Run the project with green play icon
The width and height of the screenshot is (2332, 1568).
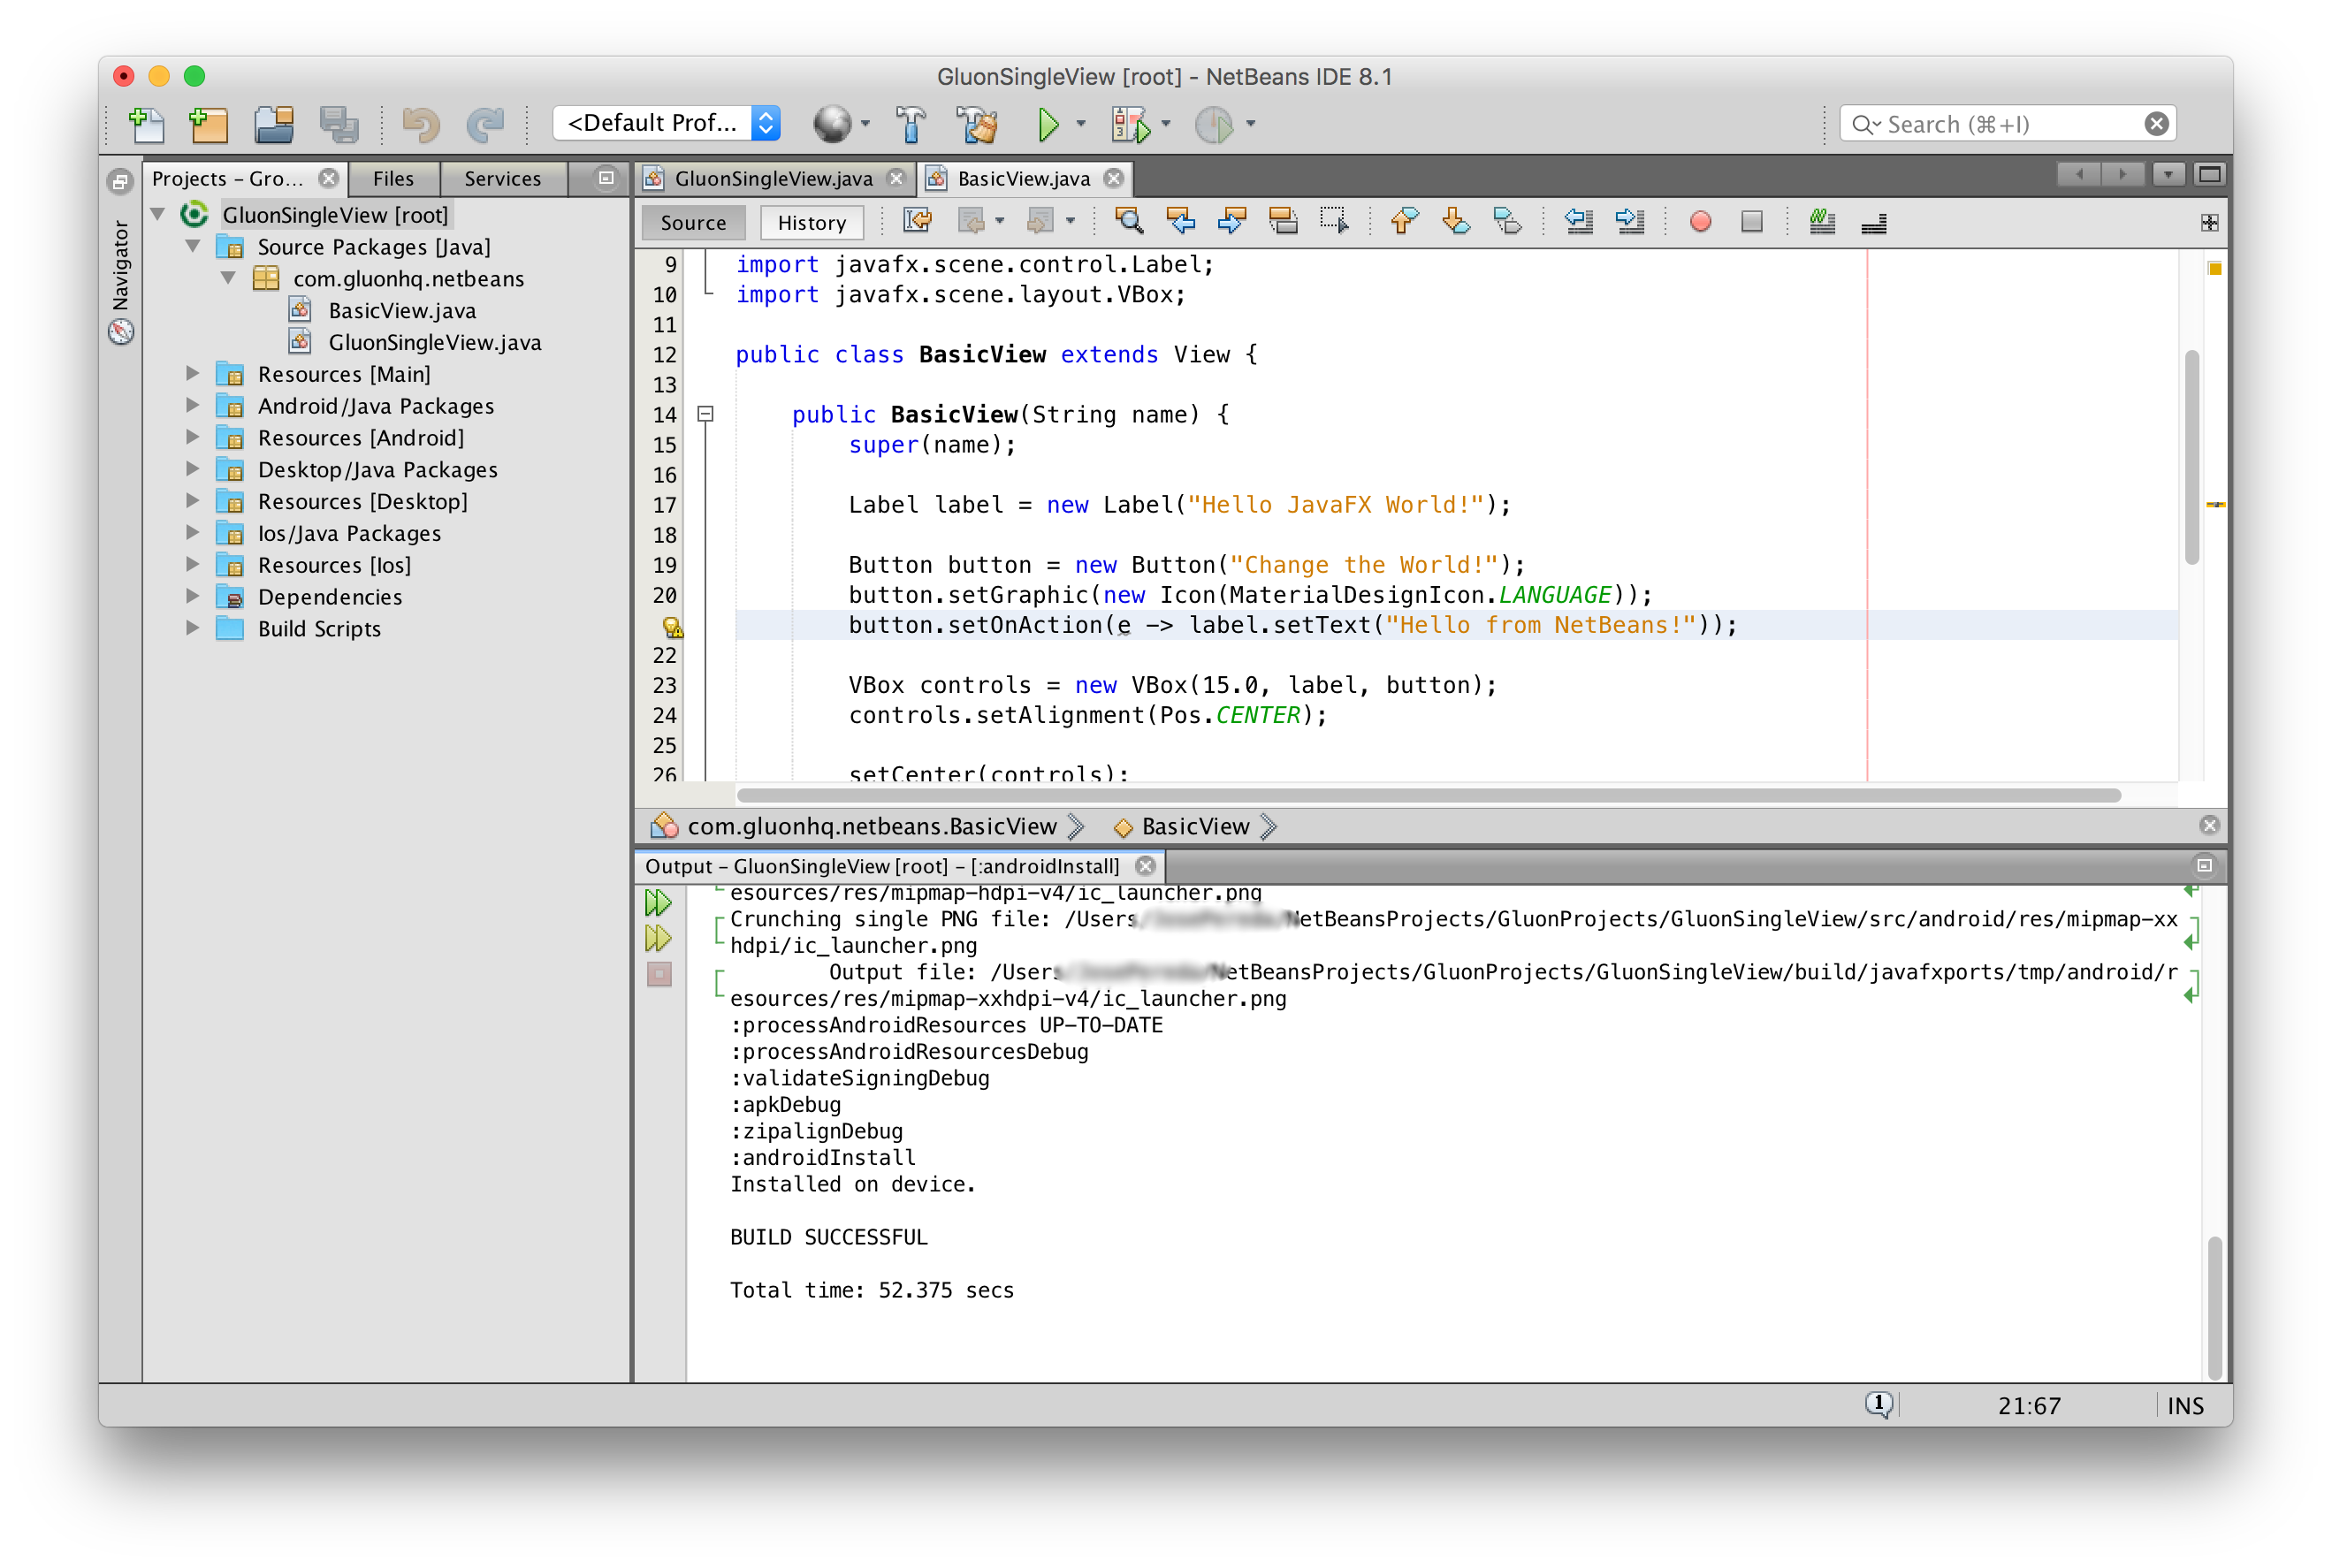(1048, 124)
